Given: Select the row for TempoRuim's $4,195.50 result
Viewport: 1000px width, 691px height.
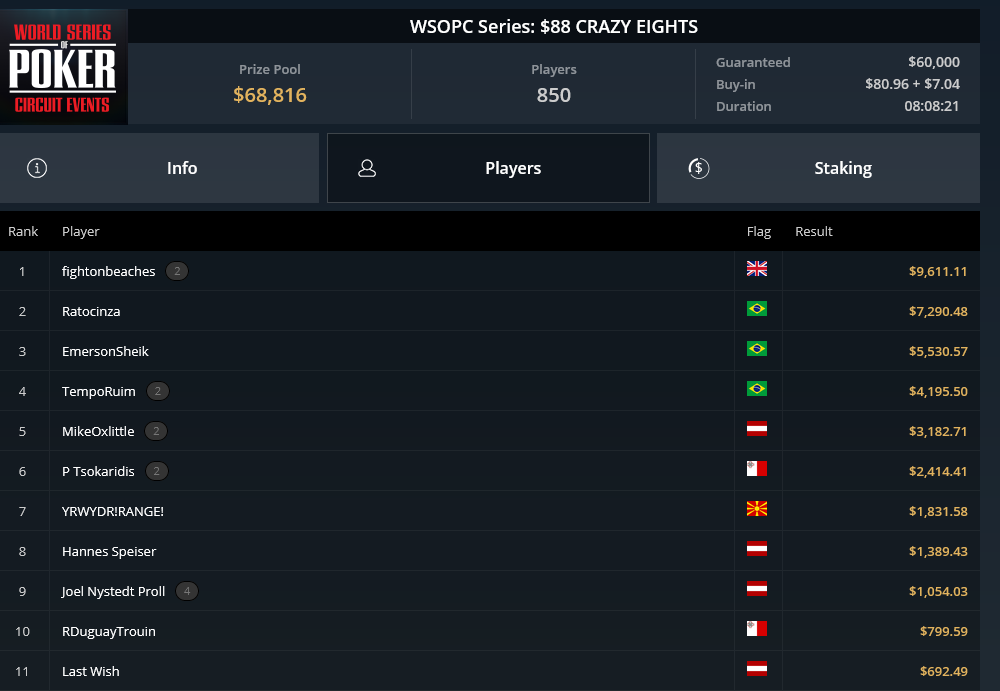Looking at the screenshot, I should point(490,391).
